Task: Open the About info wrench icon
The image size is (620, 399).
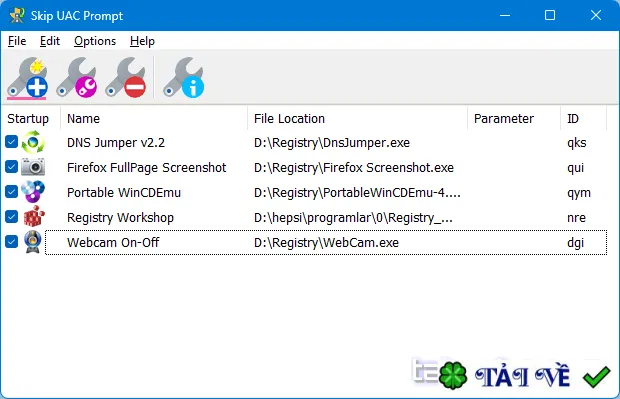Action: (x=184, y=77)
